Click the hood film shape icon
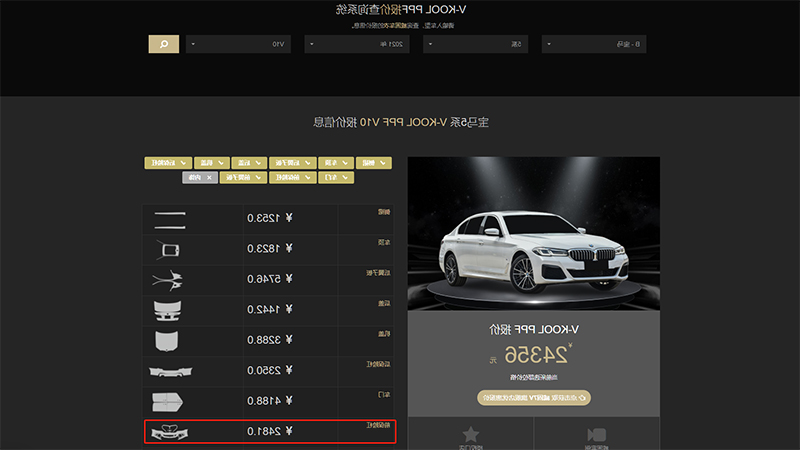 167,341
